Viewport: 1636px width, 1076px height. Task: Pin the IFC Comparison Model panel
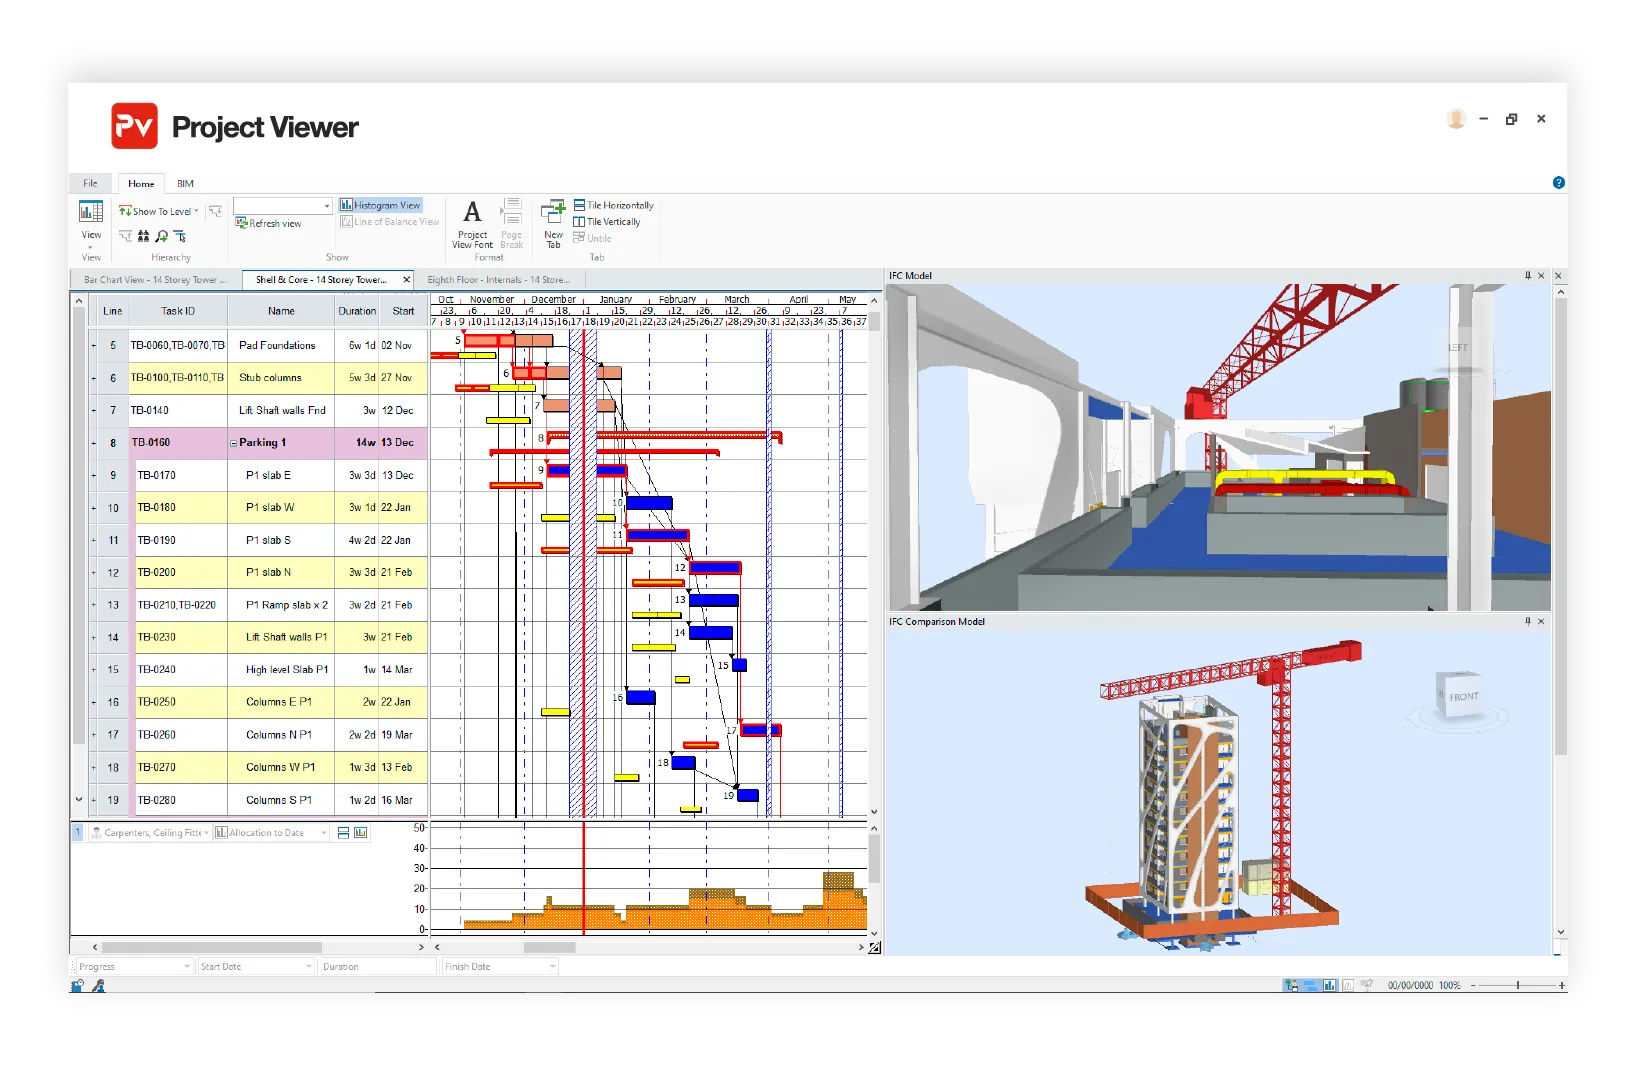click(x=1527, y=621)
